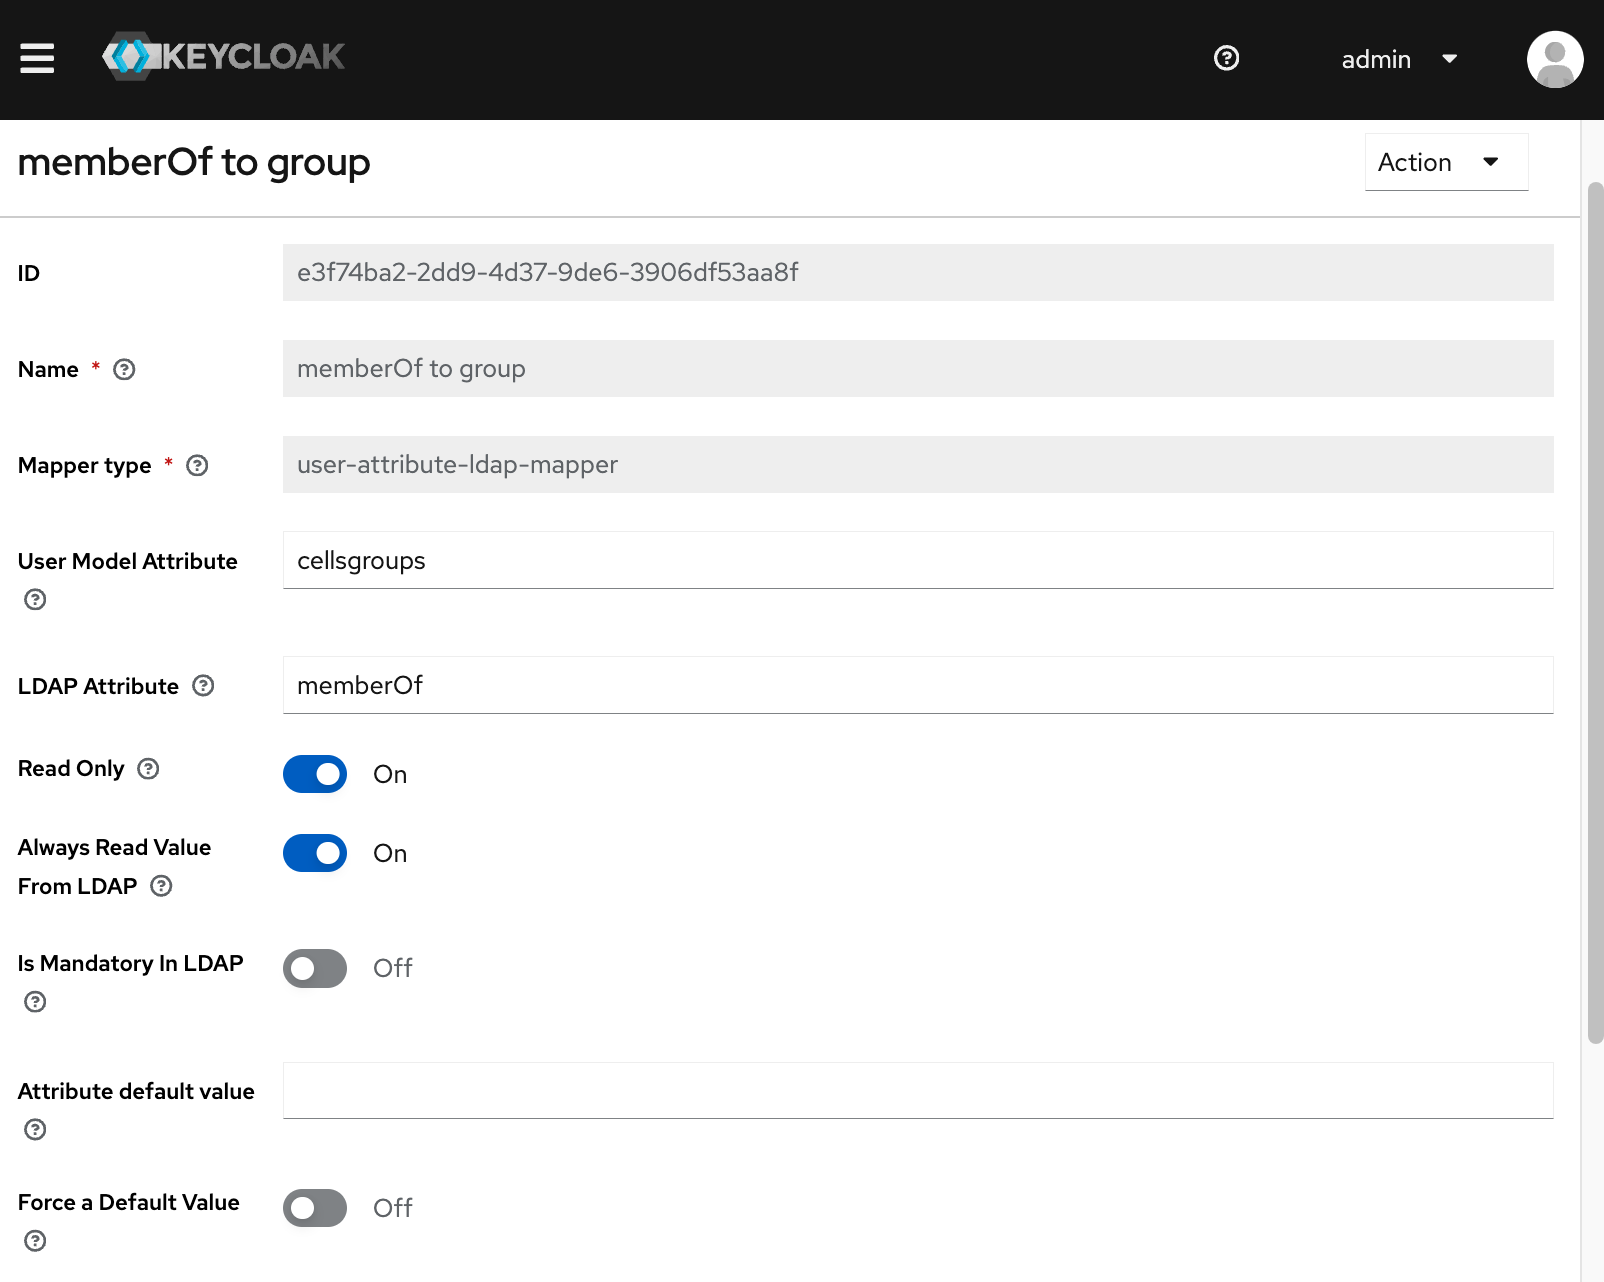Click the user avatar image
This screenshot has width=1604, height=1282.
pos(1555,59)
